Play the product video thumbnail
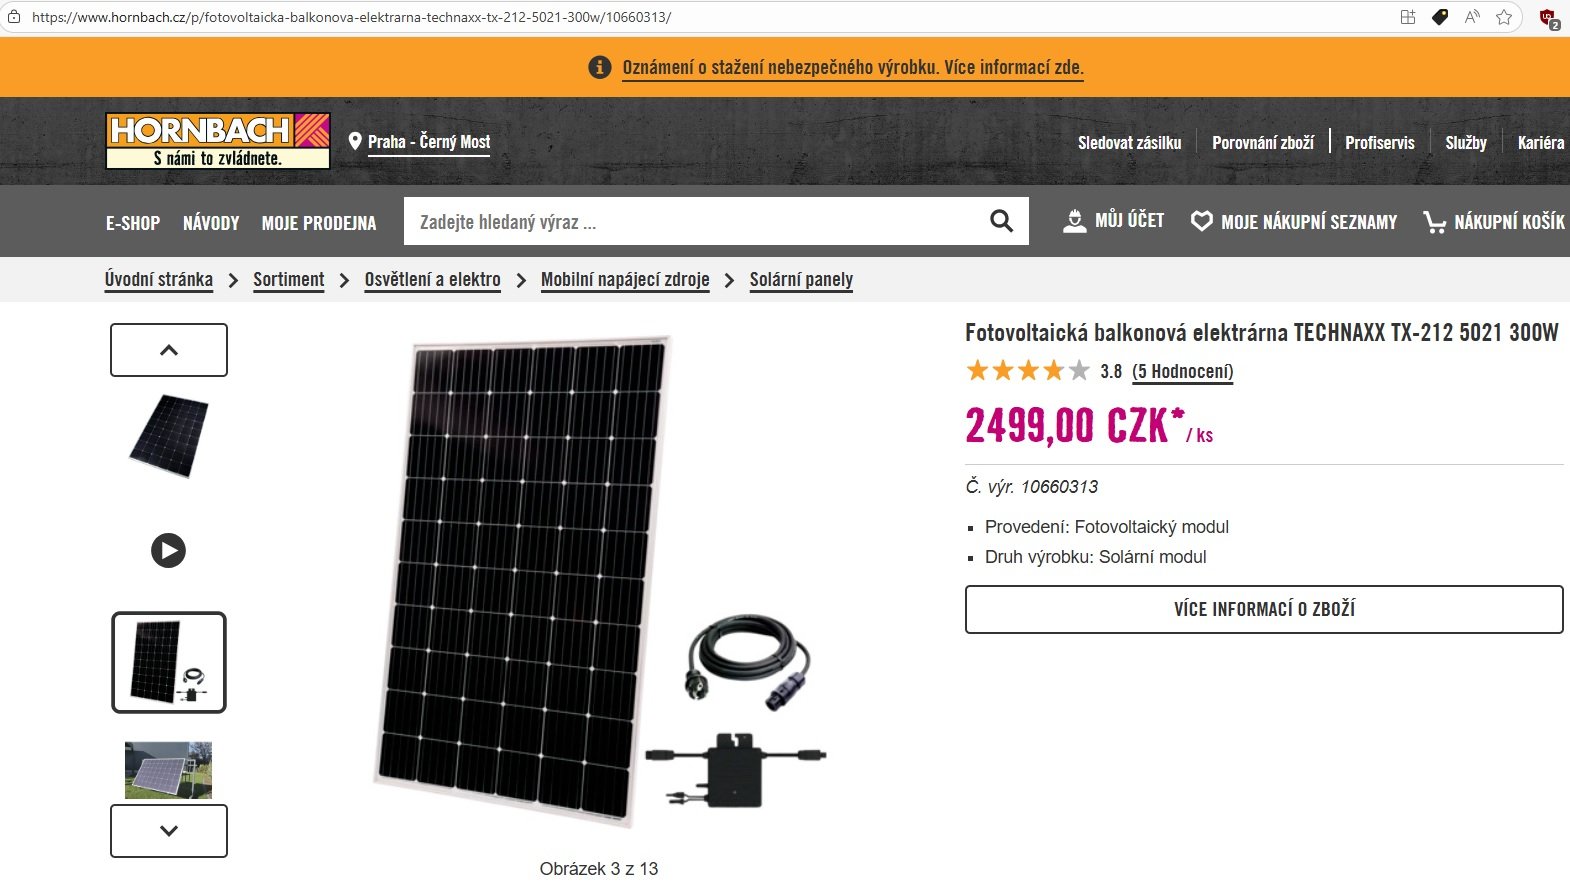Viewport: 1570px width, 890px height. pos(168,550)
